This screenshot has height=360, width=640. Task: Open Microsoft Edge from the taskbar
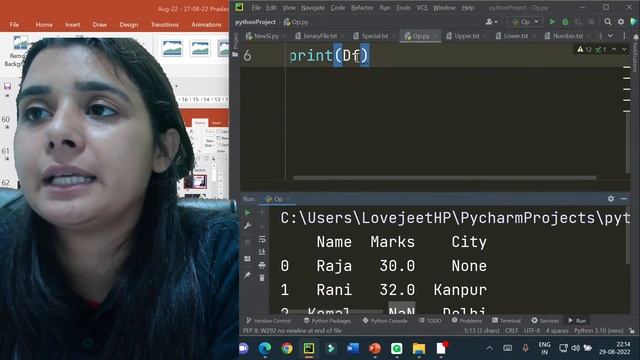(x=265, y=348)
